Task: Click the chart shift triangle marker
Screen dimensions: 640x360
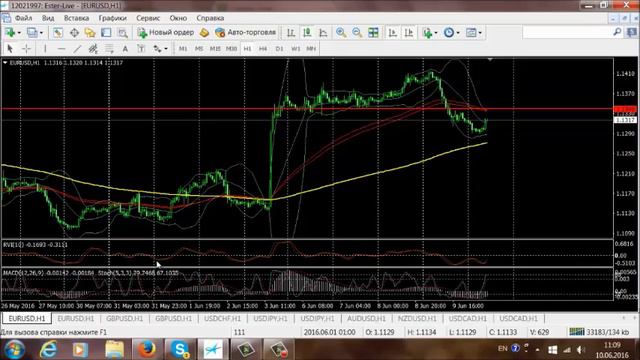Action: (x=490, y=60)
